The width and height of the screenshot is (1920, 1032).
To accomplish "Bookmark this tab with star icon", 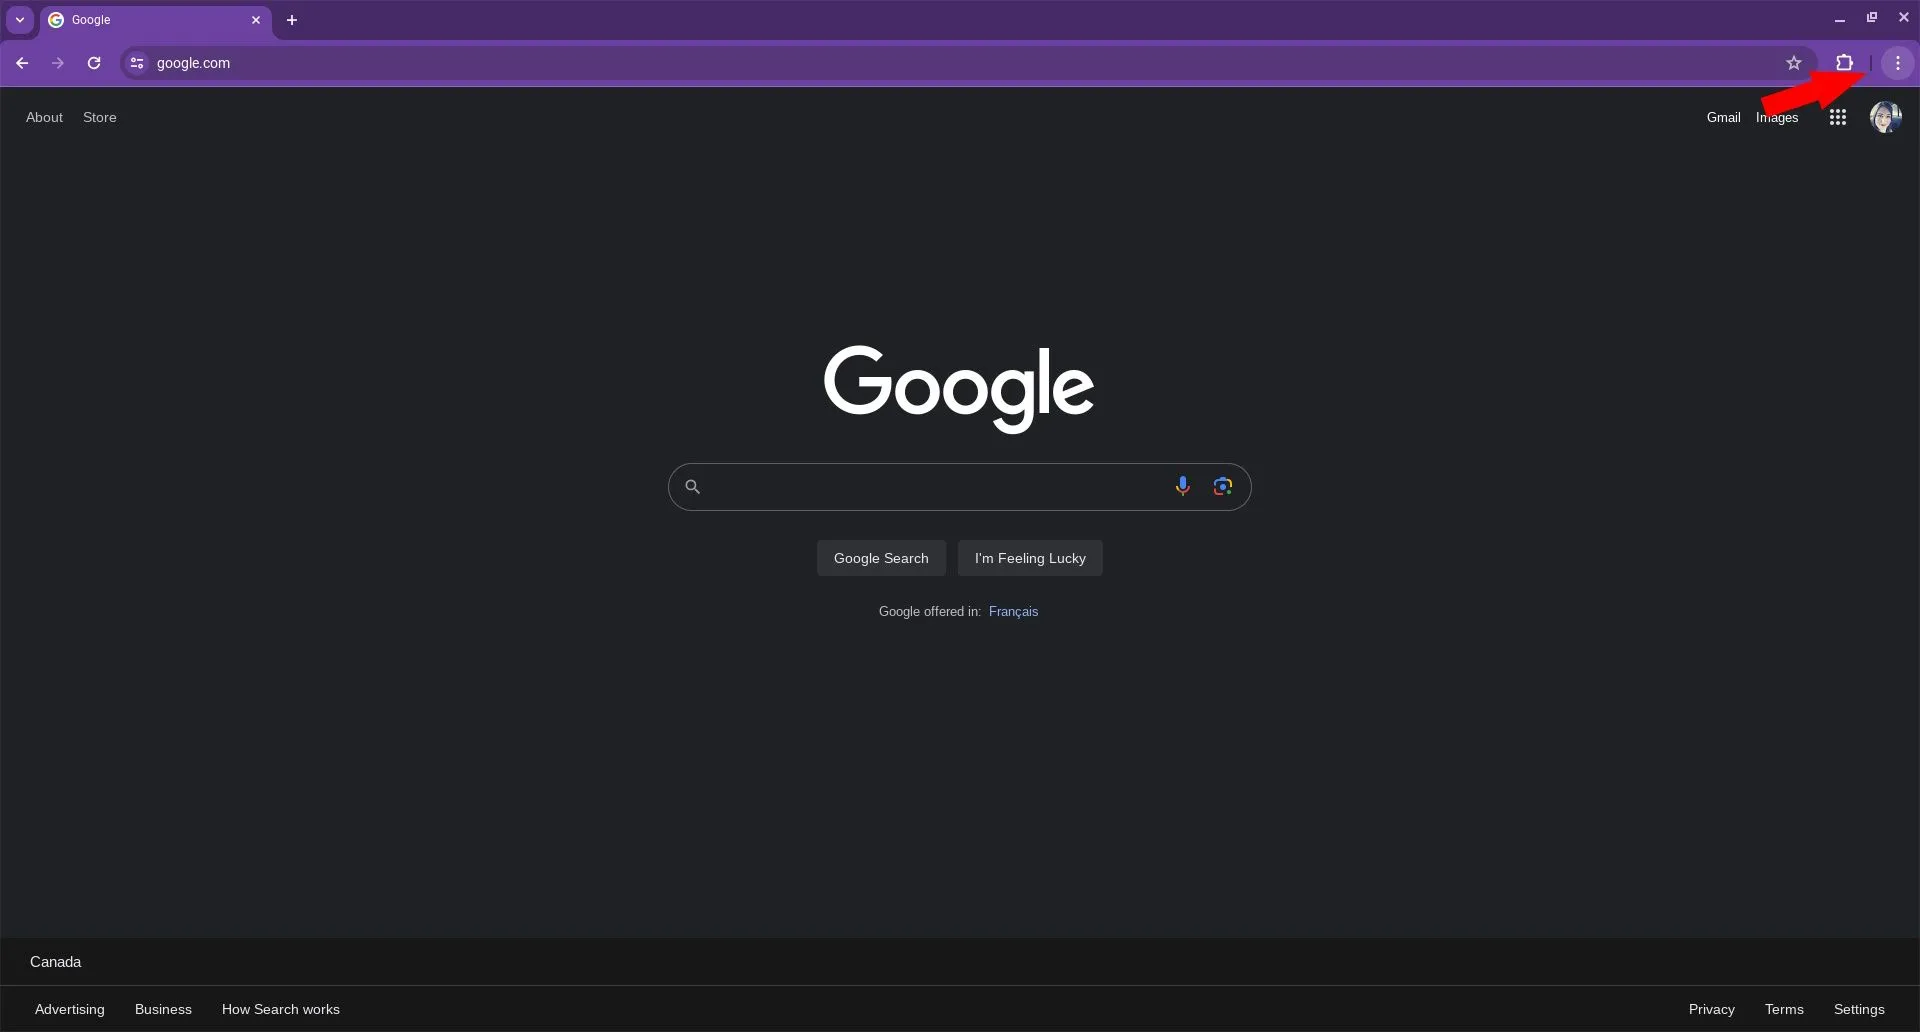I will tap(1794, 63).
